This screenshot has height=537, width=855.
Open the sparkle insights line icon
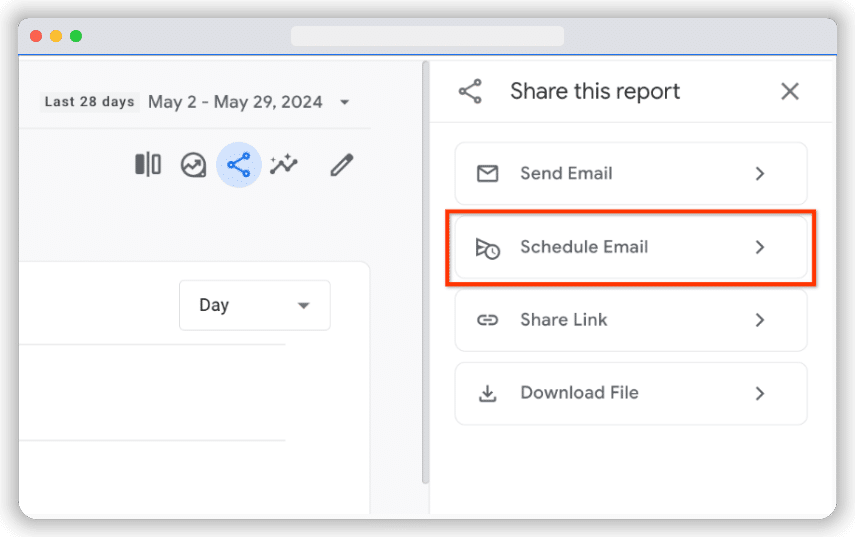(x=284, y=164)
